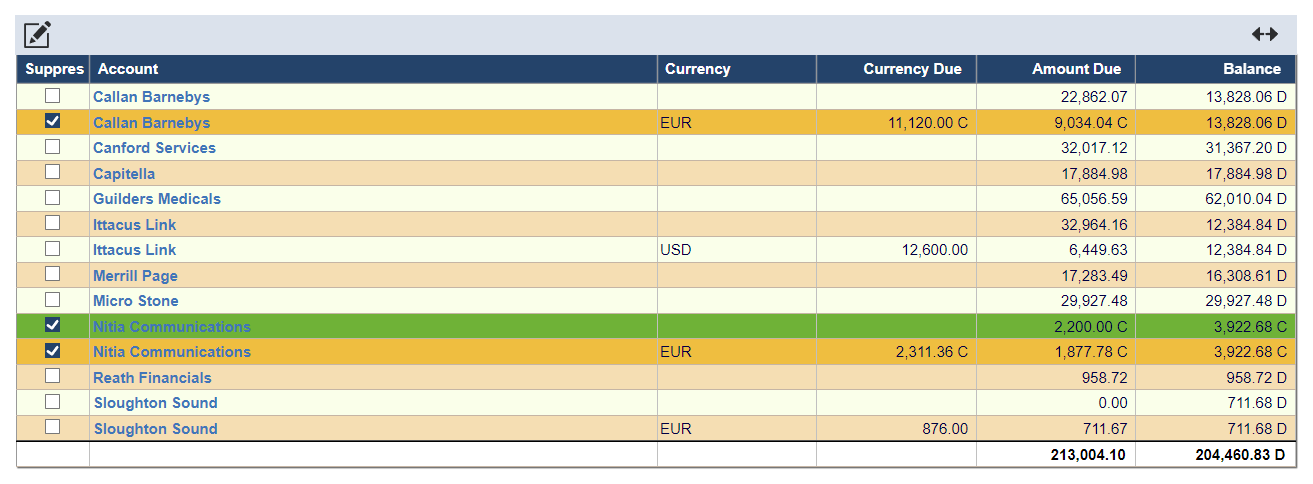Image resolution: width=1313 pixels, height=484 pixels.
Task: Sort by the Amount Due column header
Action: coord(1076,69)
